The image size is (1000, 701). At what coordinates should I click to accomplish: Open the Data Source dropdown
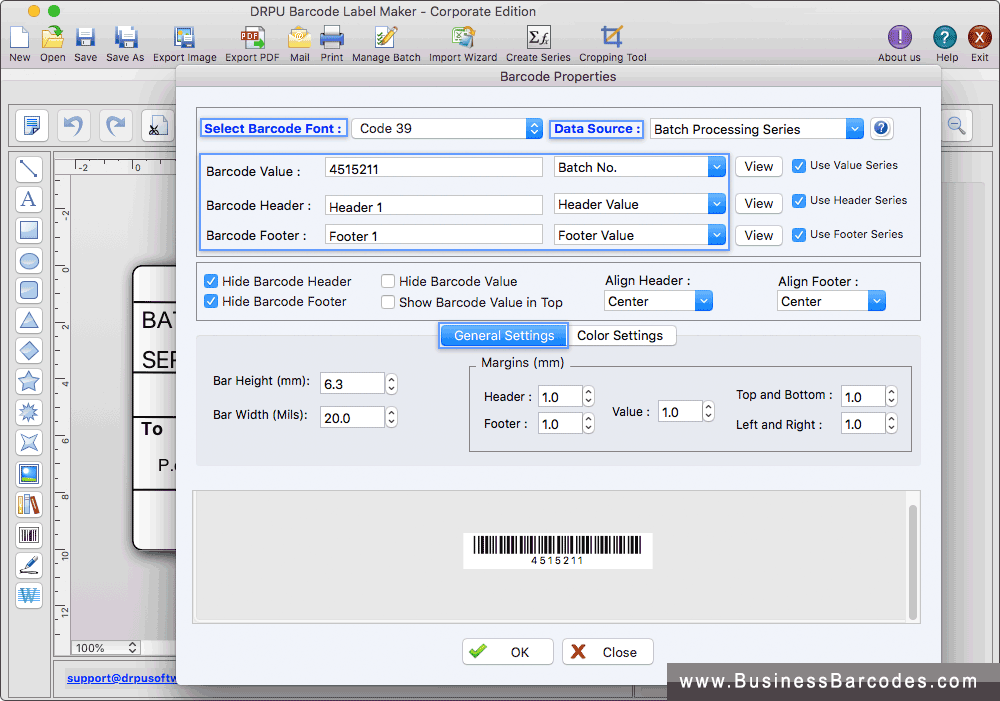[757, 129]
